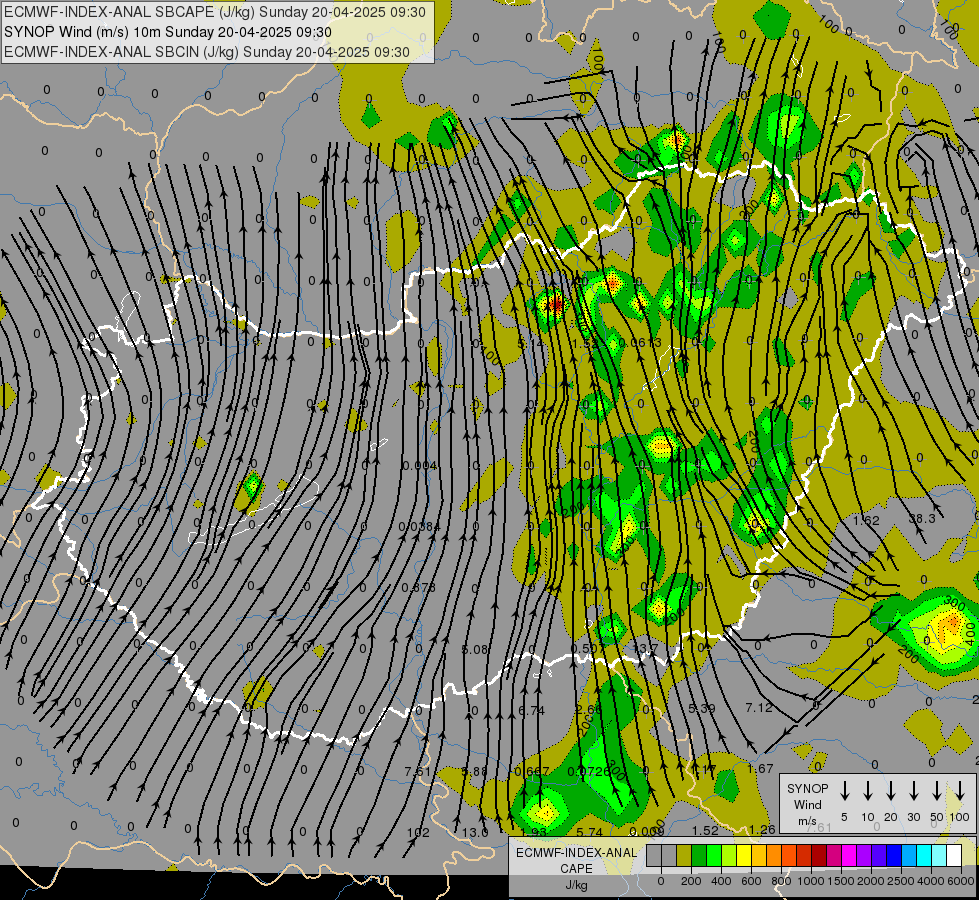Click the '1.67' value above wind legend
This screenshot has height=900, width=979.
pyautogui.click(x=760, y=768)
